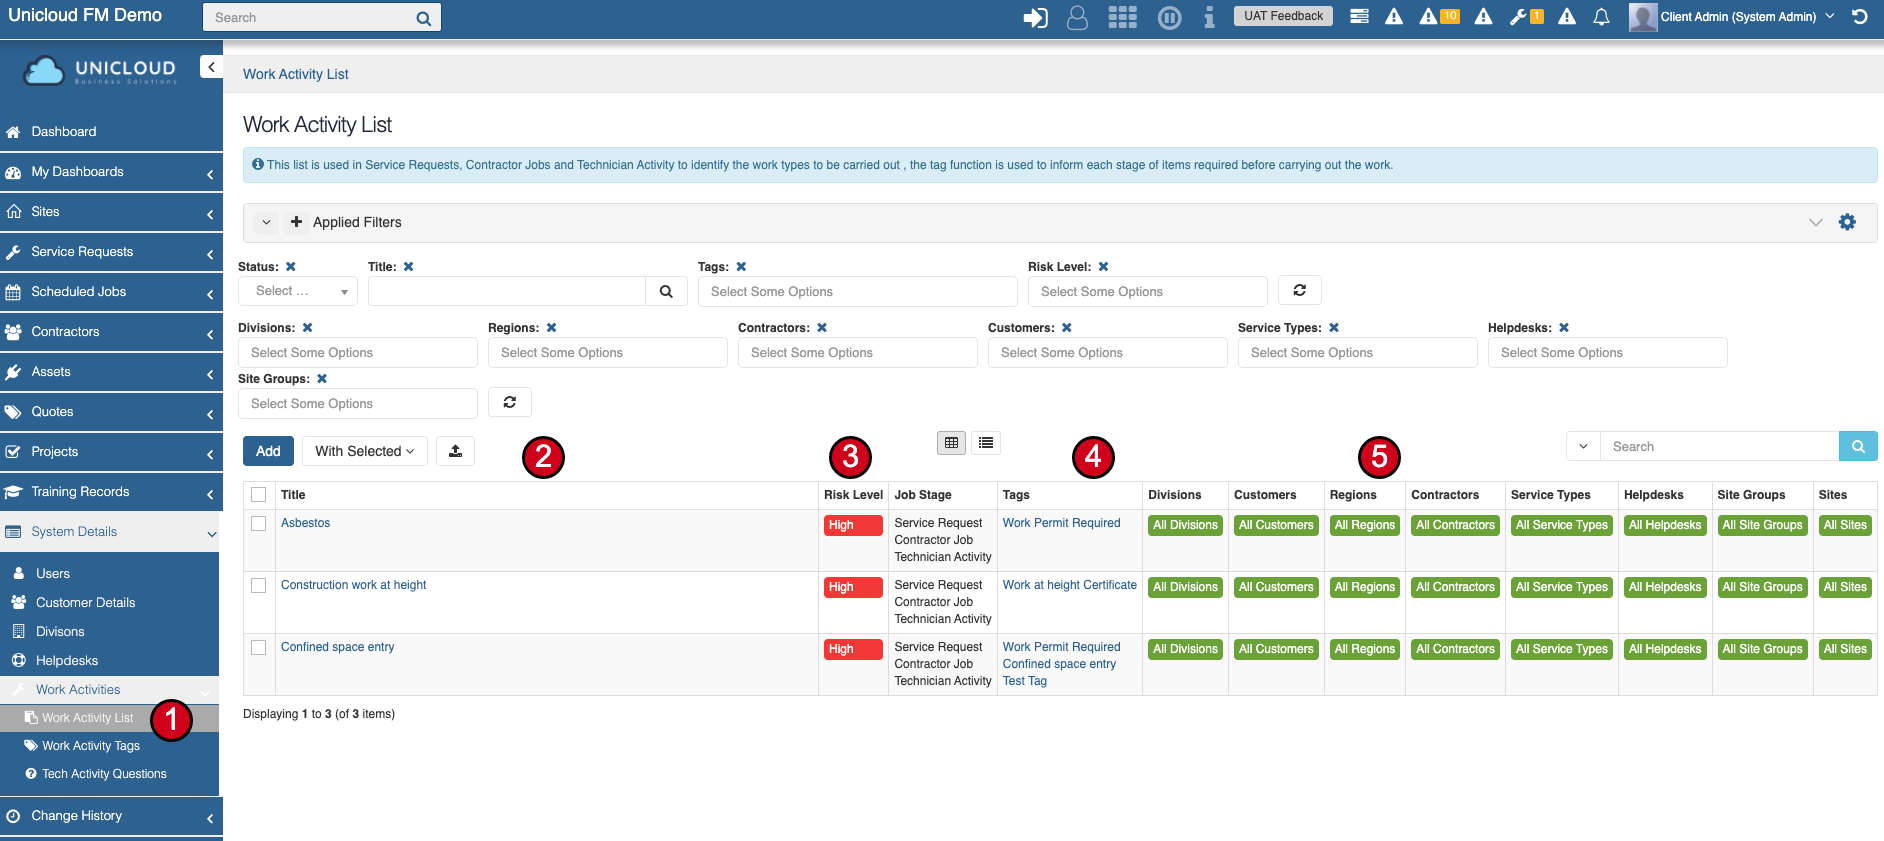Remove the Tags filter with its X
Screen dimensions: 1884x841
click(x=741, y=267)
